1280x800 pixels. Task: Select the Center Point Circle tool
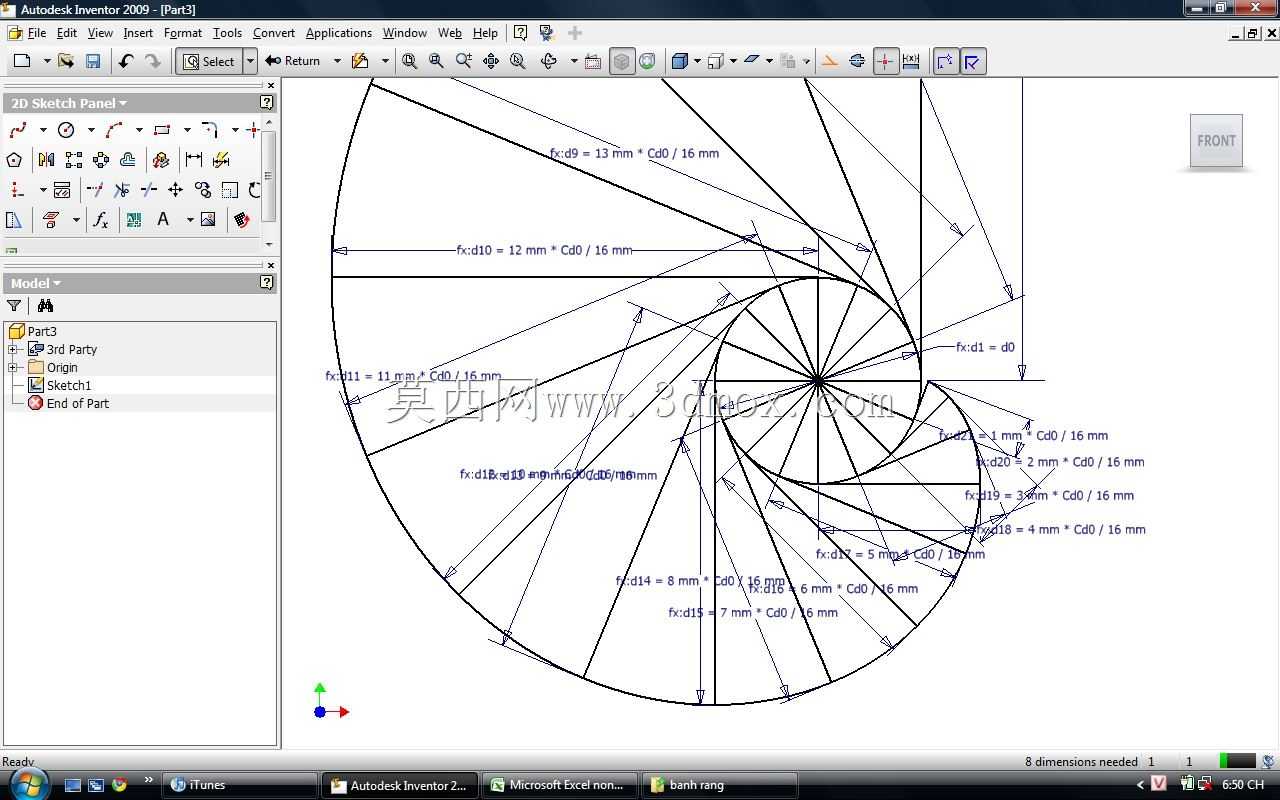[66, 130]
